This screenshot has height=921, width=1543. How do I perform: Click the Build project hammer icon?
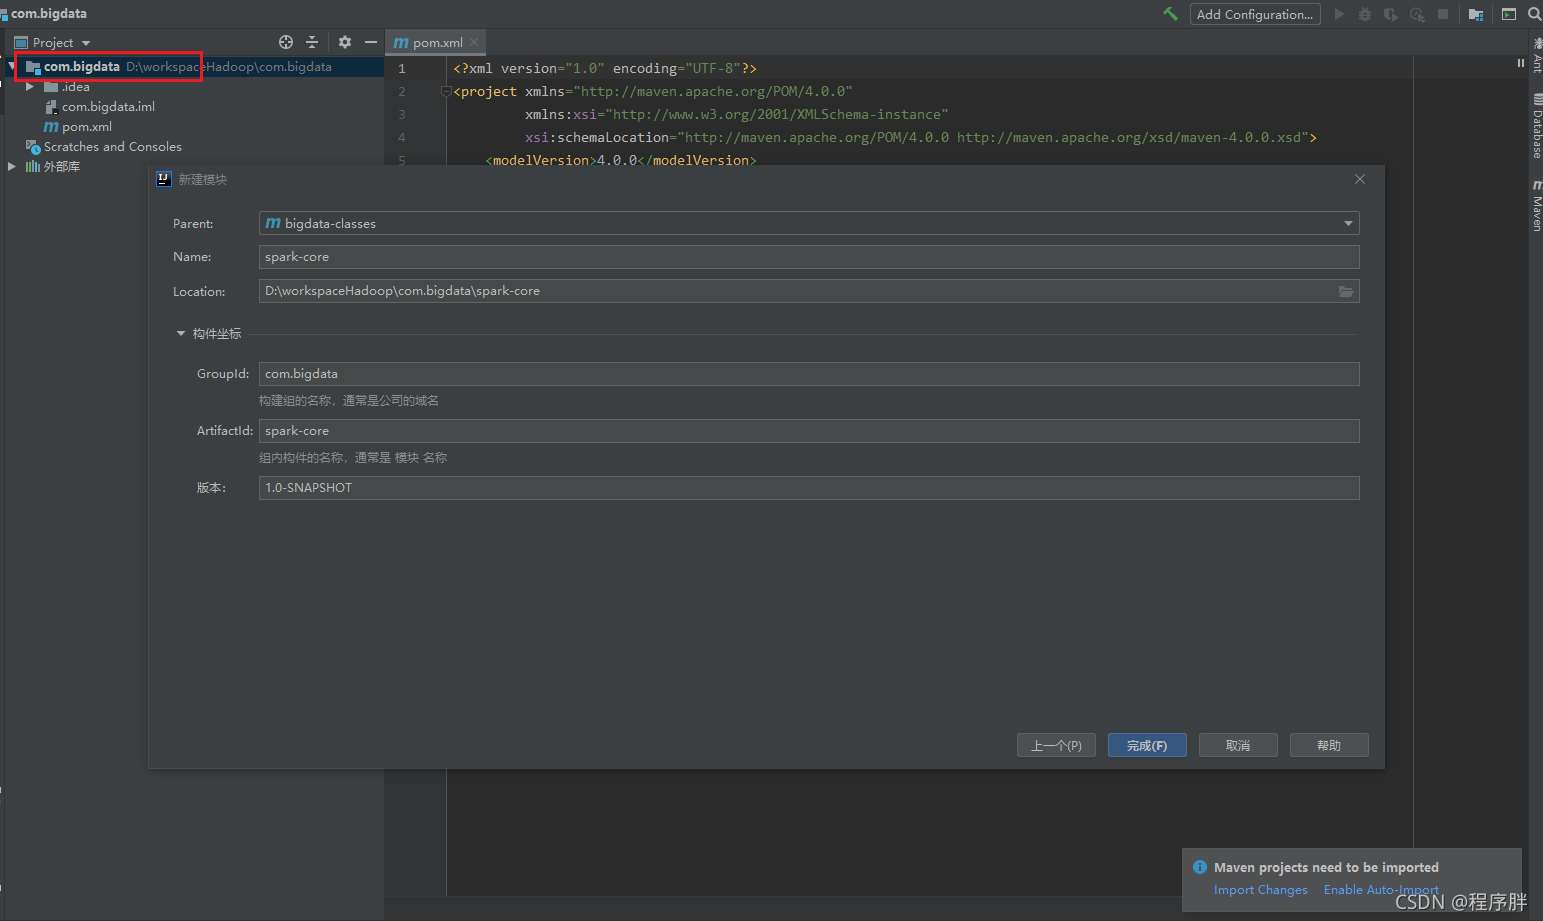pos(1170,14)
